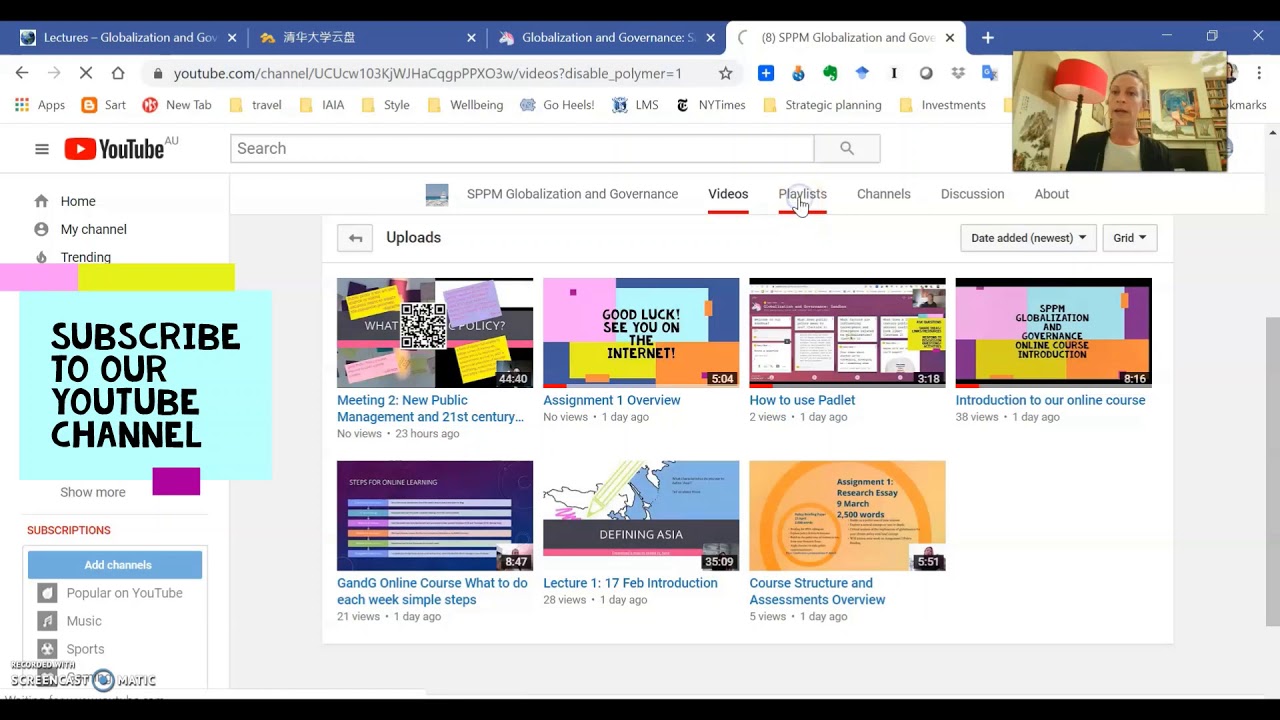Open the Grid view dropdown
The width and height of the screenshot is (1280, 720).
point(1130,238)
